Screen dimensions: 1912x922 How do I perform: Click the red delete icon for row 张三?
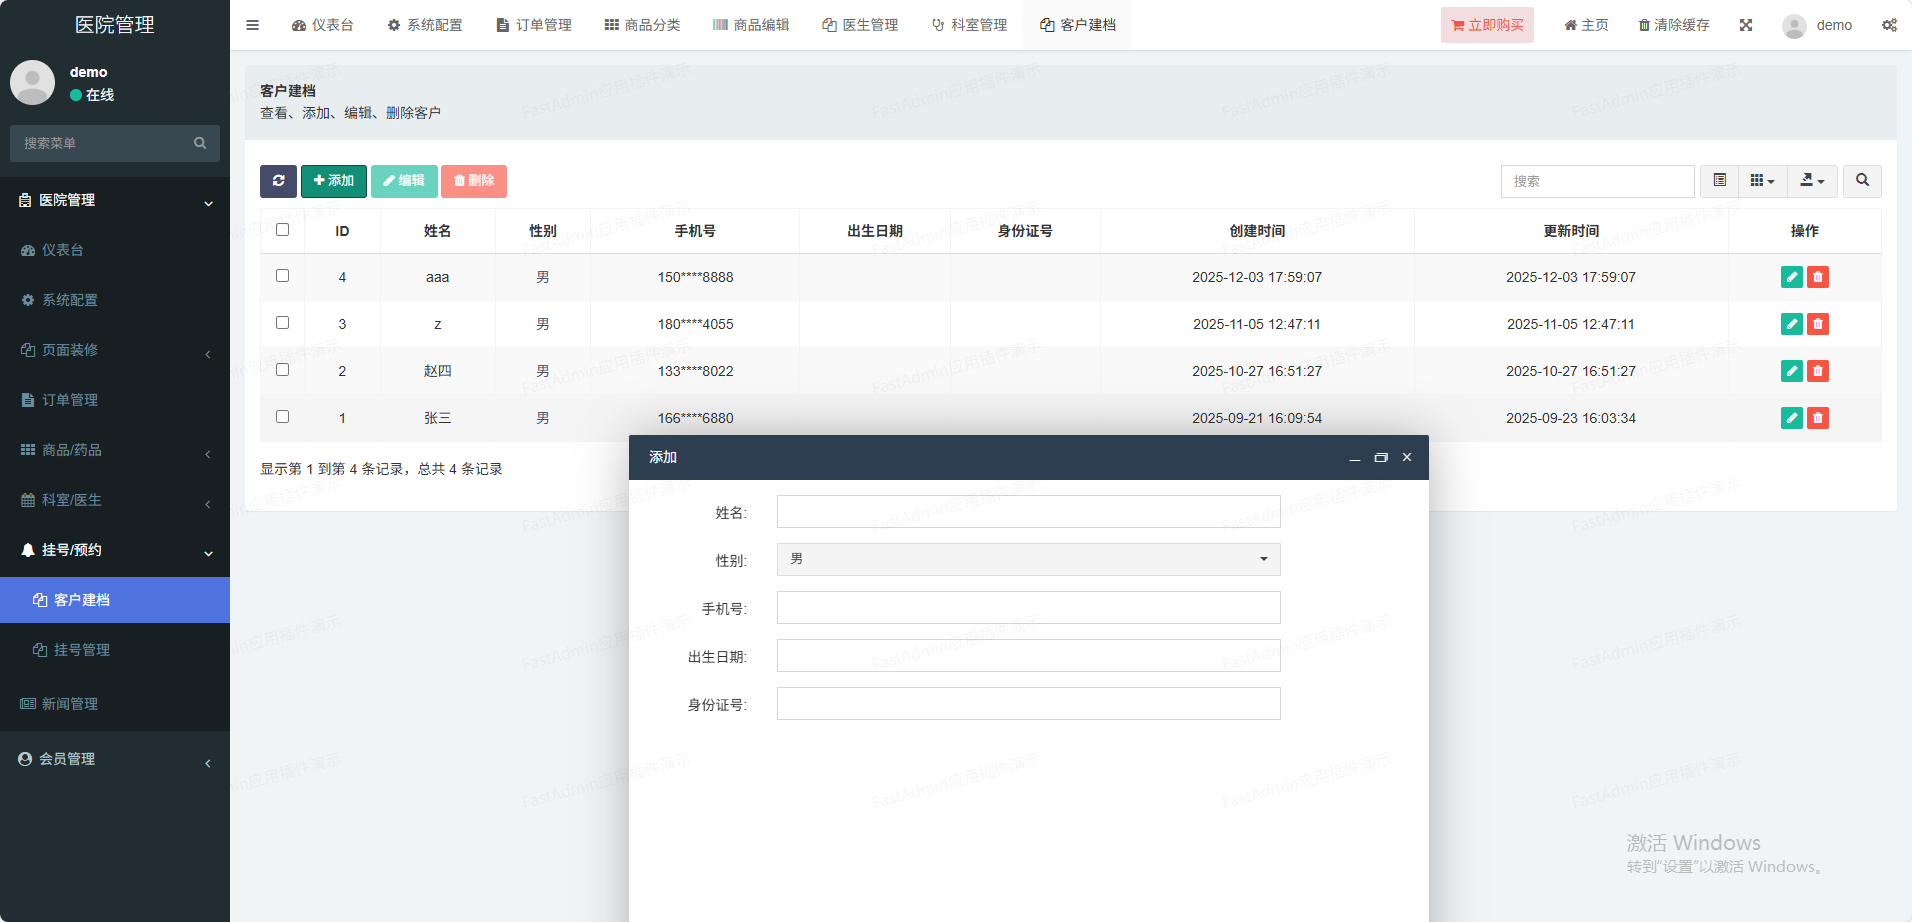tap(1818, 418)
